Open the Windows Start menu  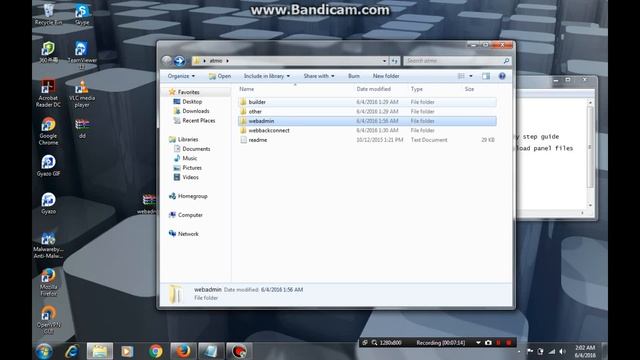(x=44, y=351)
